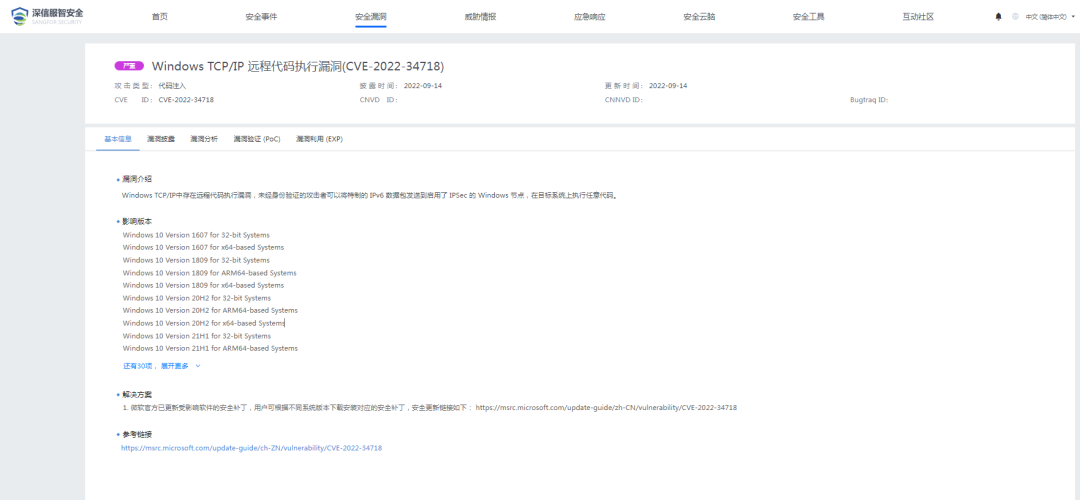The height and width of the screenshot is (500, 1080).
Task: Switch to the 漏洞验证 (PoC) tab
Action: [257, 139]
